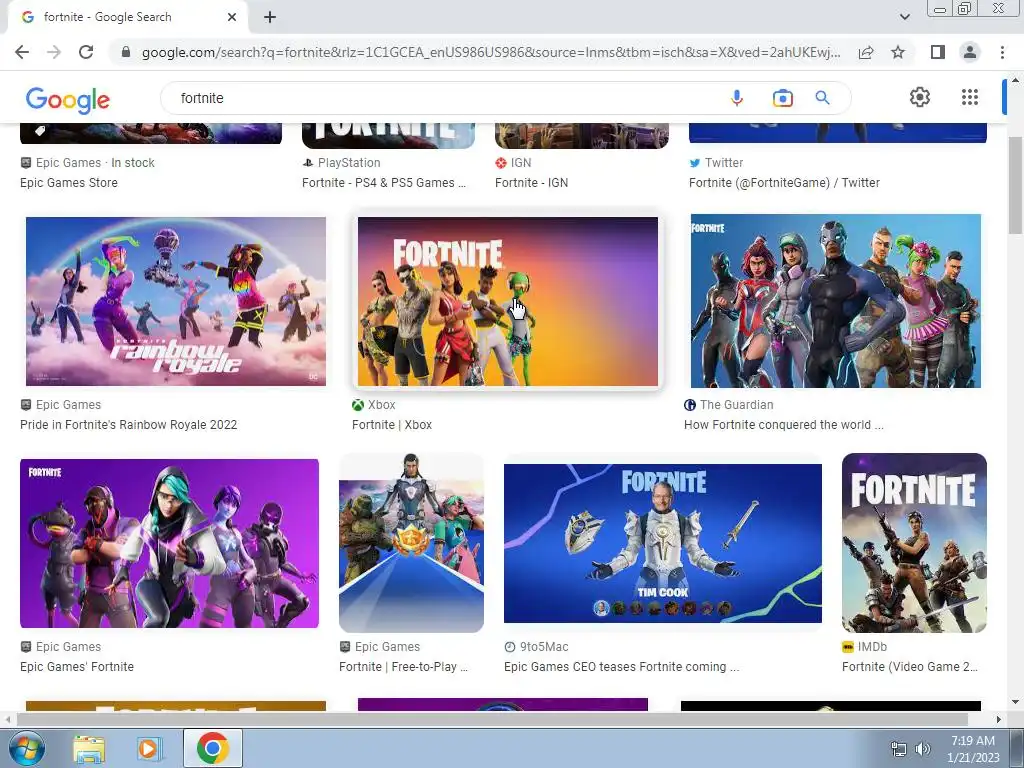Open the network icon in system tray

click(899, 749)
